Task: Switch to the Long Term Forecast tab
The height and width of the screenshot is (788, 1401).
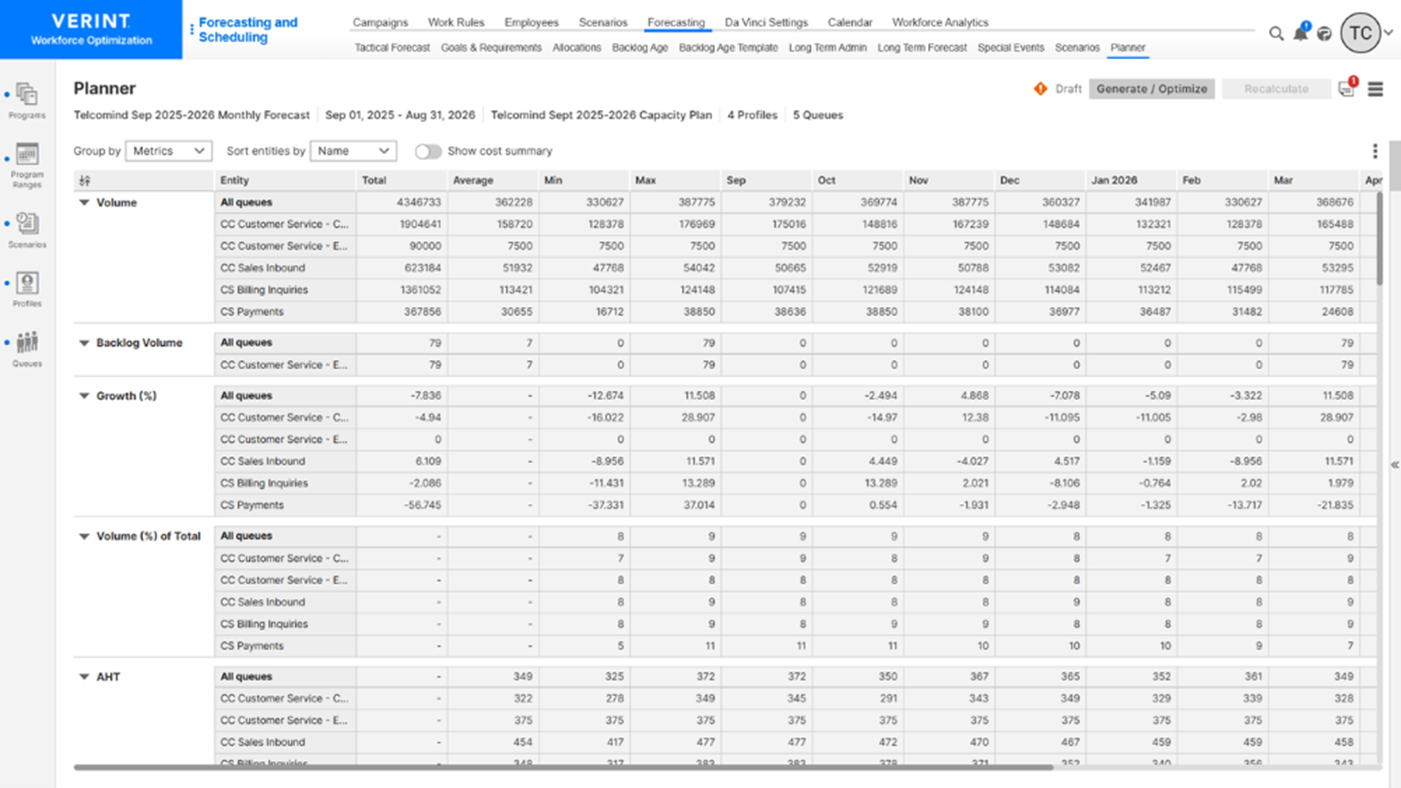Action: tap(921, 48)
